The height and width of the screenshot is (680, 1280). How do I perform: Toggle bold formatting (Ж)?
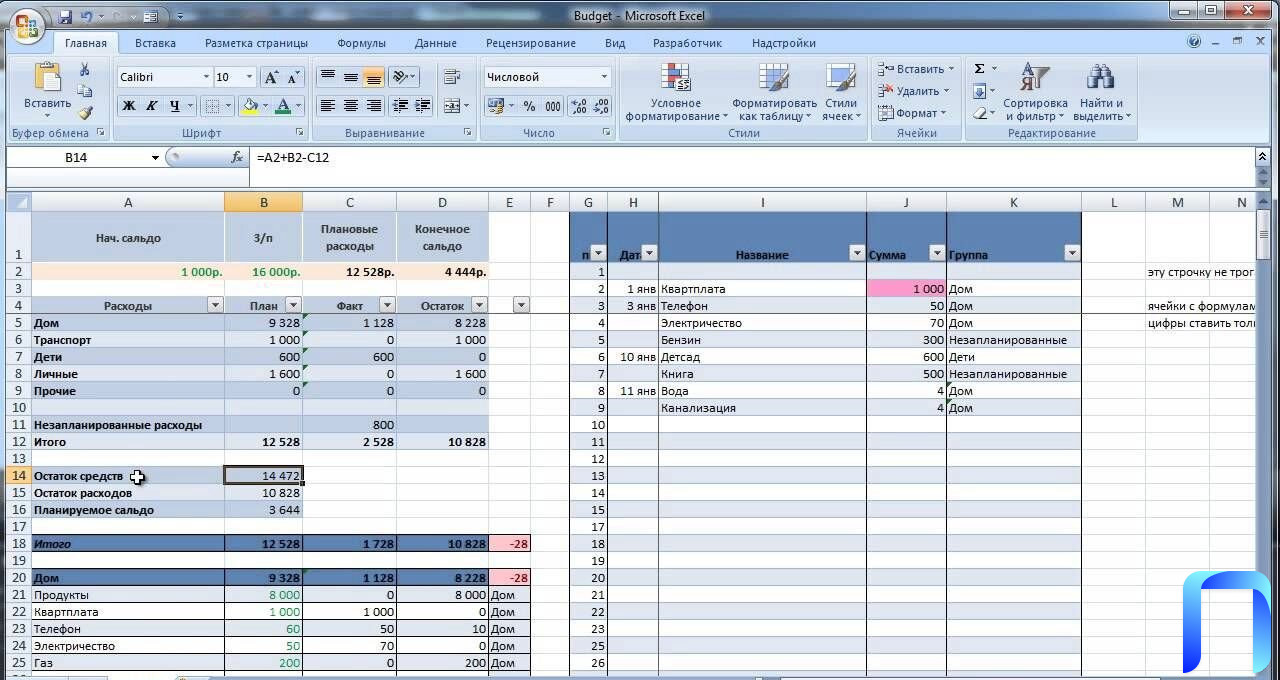pyautogui.click(x=129, y=106)
